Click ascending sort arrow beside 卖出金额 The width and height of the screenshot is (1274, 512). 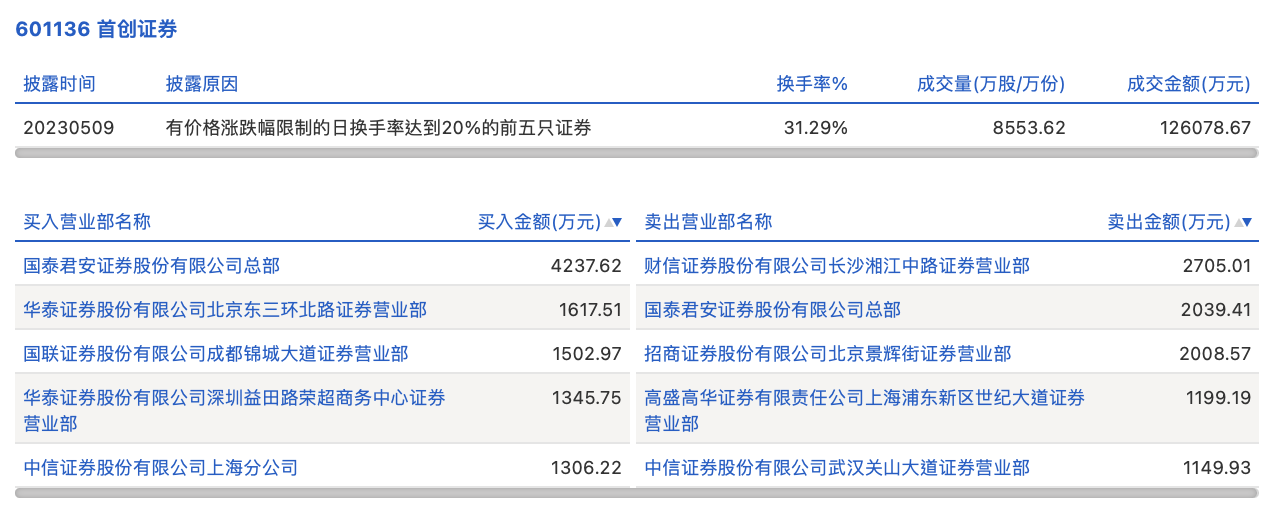click(x=1239, y=223)
